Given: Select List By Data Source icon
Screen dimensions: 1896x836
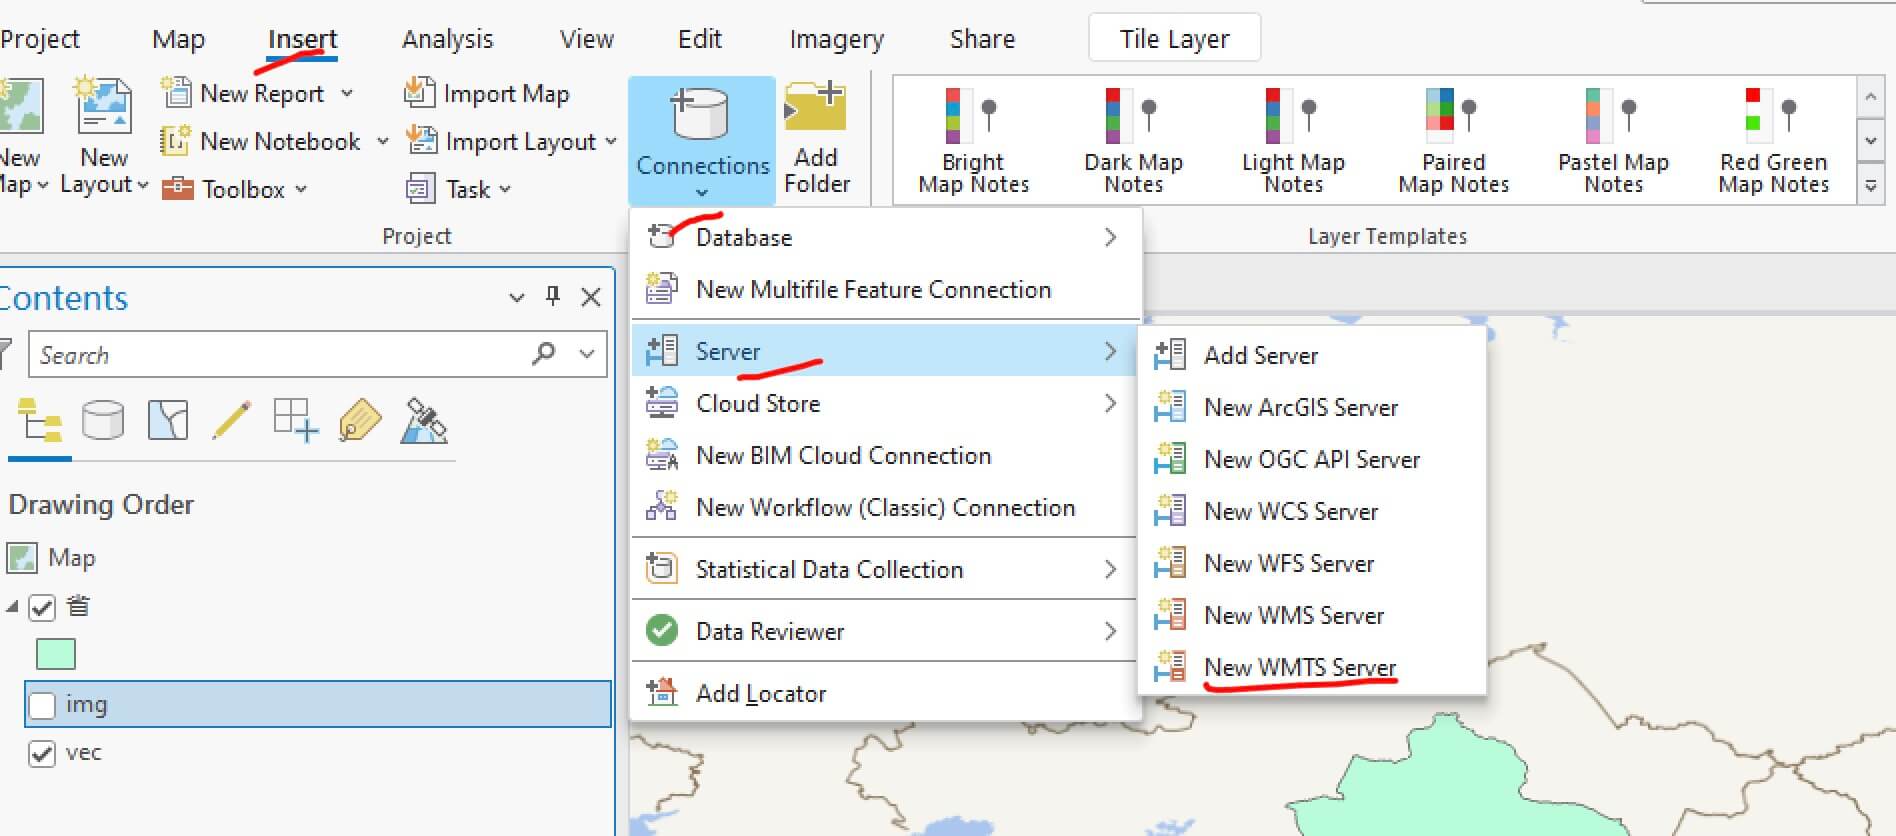Looking at the screenshot, I should (x=102, y=421).
